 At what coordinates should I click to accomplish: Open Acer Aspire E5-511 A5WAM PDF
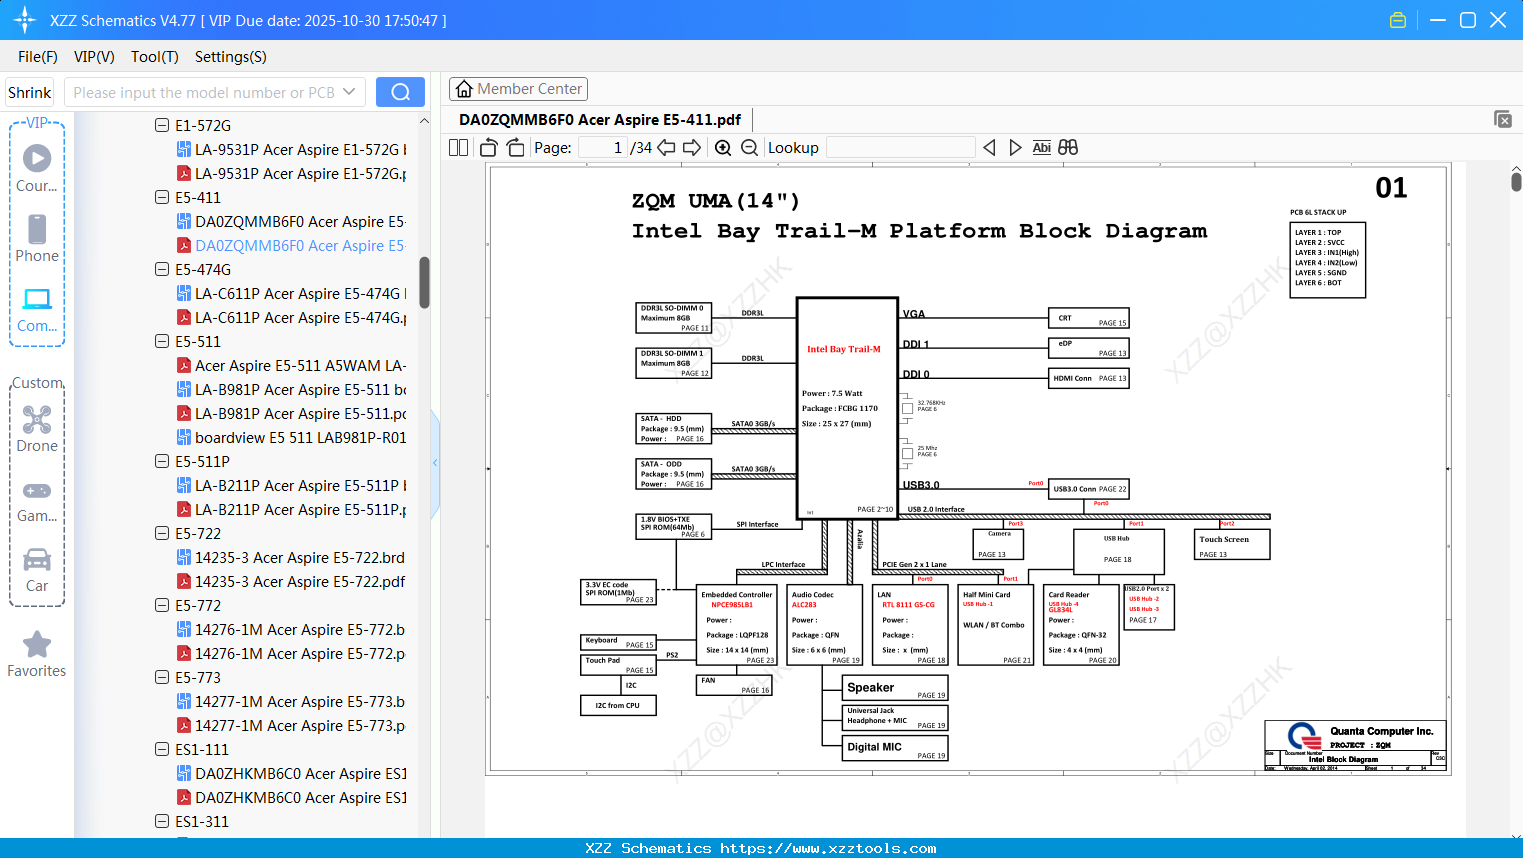point(291,365)
